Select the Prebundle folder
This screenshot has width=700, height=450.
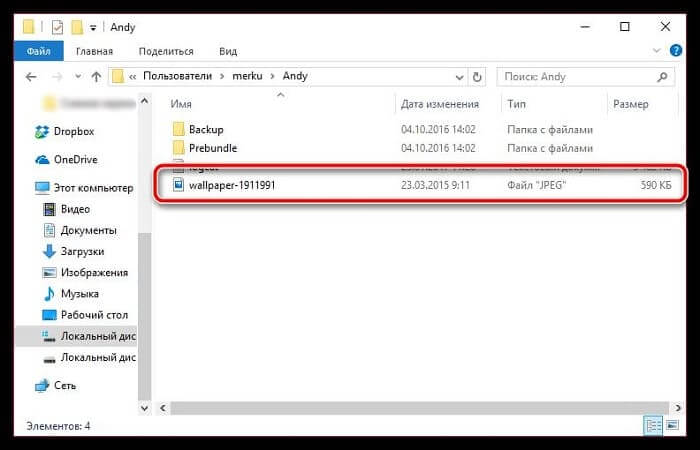point(213,148)
